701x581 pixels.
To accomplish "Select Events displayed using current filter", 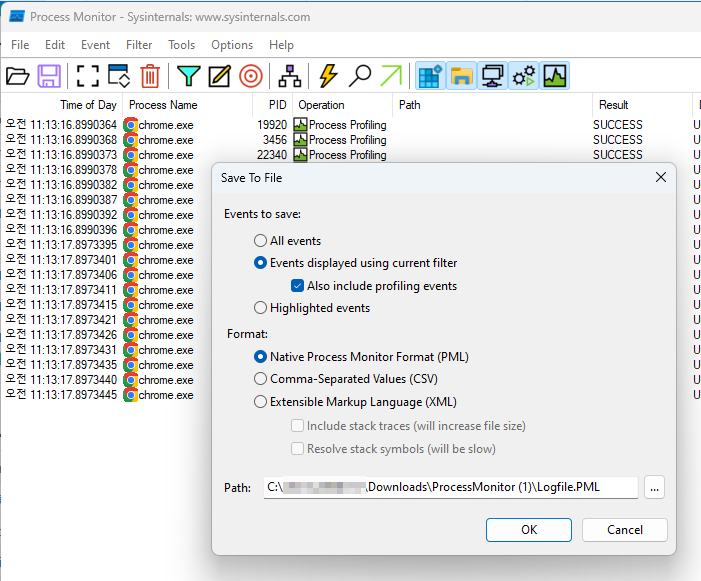I will click(260, 263).
